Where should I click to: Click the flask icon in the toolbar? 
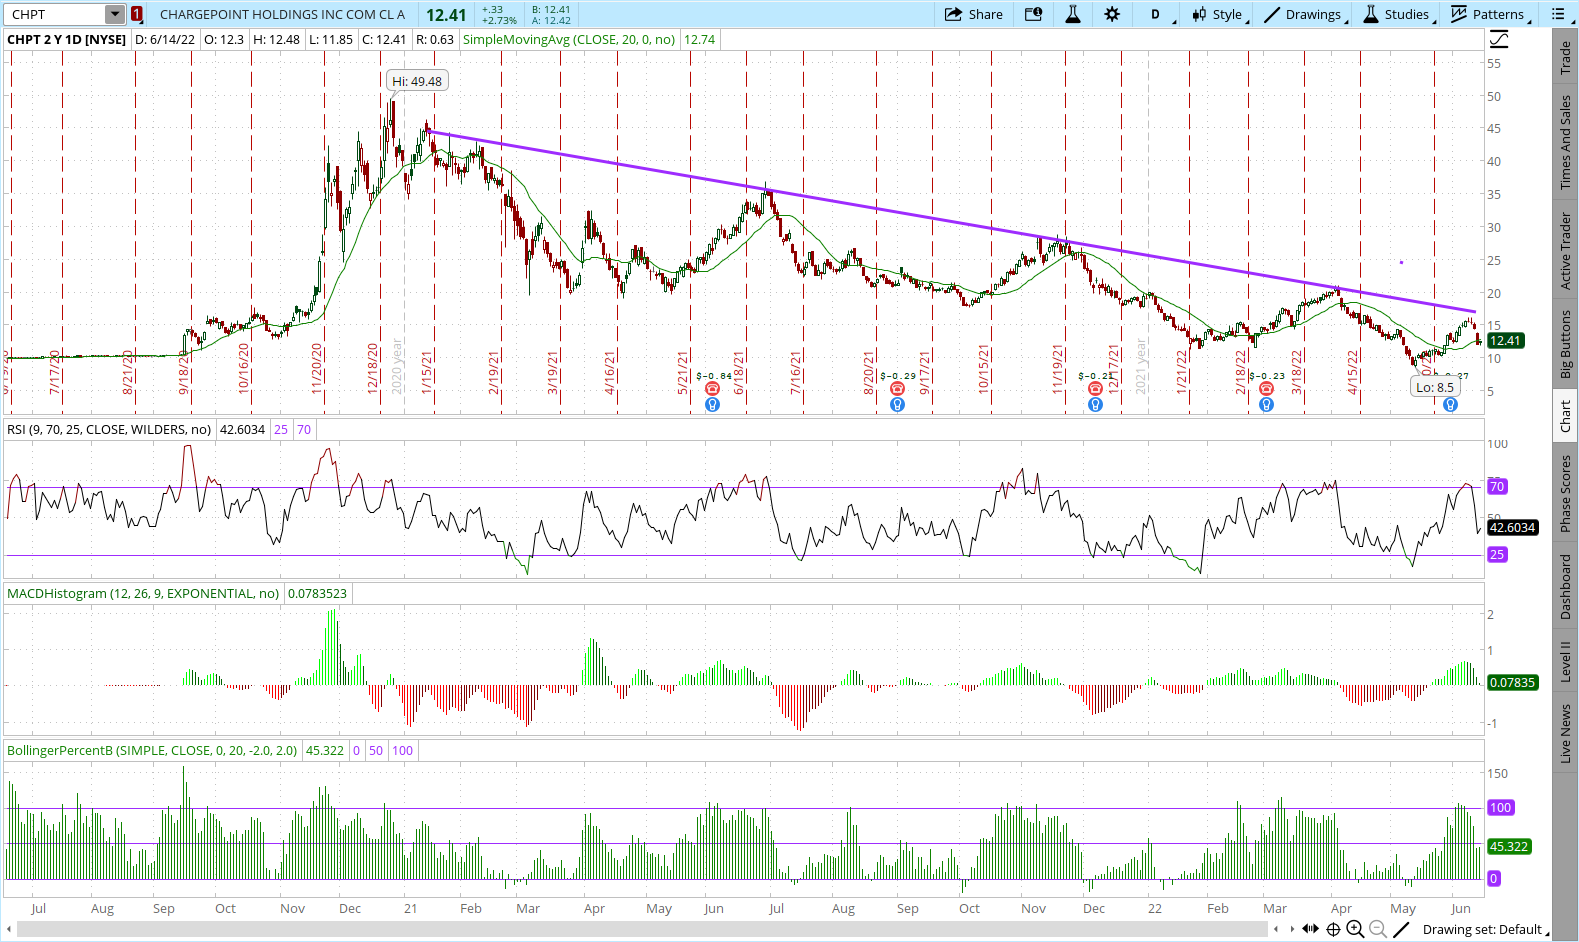[x=1072, y=14]
